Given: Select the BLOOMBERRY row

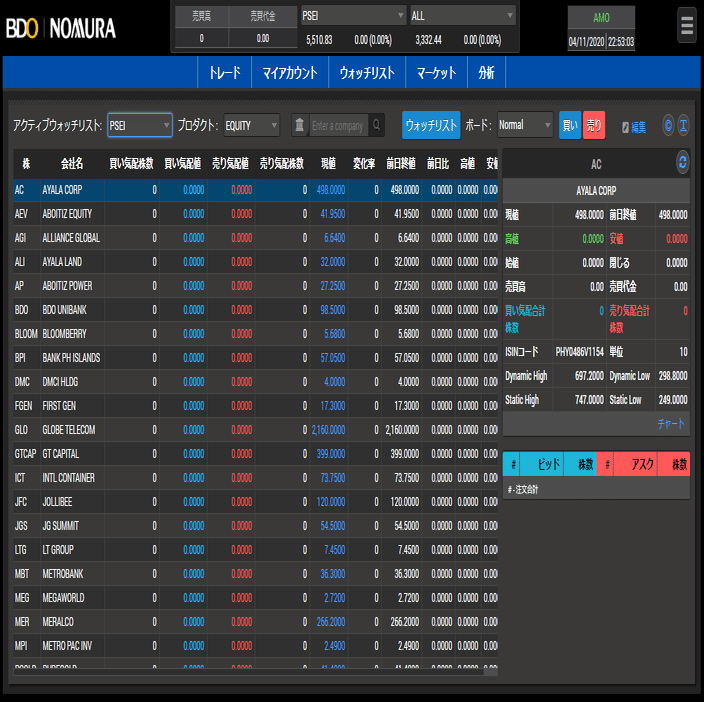Looking at the screenshot, I should point(255,334).
